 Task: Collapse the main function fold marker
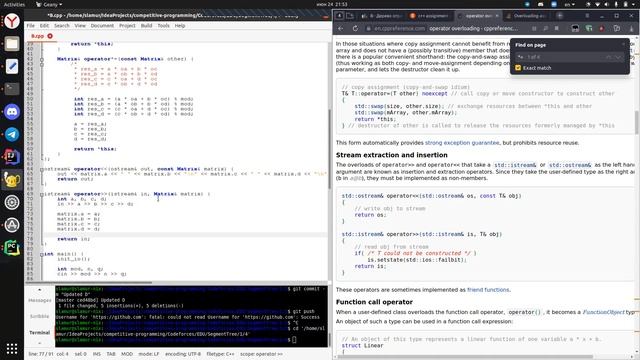point(42,254)
